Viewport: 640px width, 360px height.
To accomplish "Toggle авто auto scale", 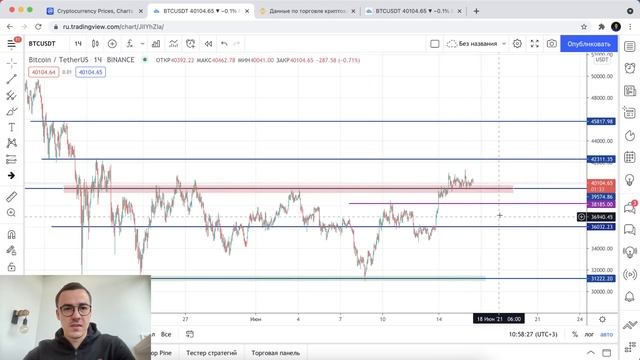I will (606, 334).
